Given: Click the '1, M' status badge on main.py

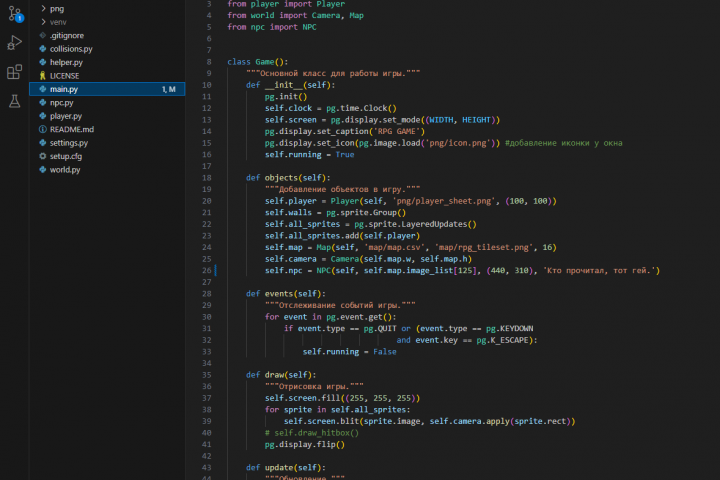Looking at the screenshot, I should pyautogui.click(x=169, y=90).
